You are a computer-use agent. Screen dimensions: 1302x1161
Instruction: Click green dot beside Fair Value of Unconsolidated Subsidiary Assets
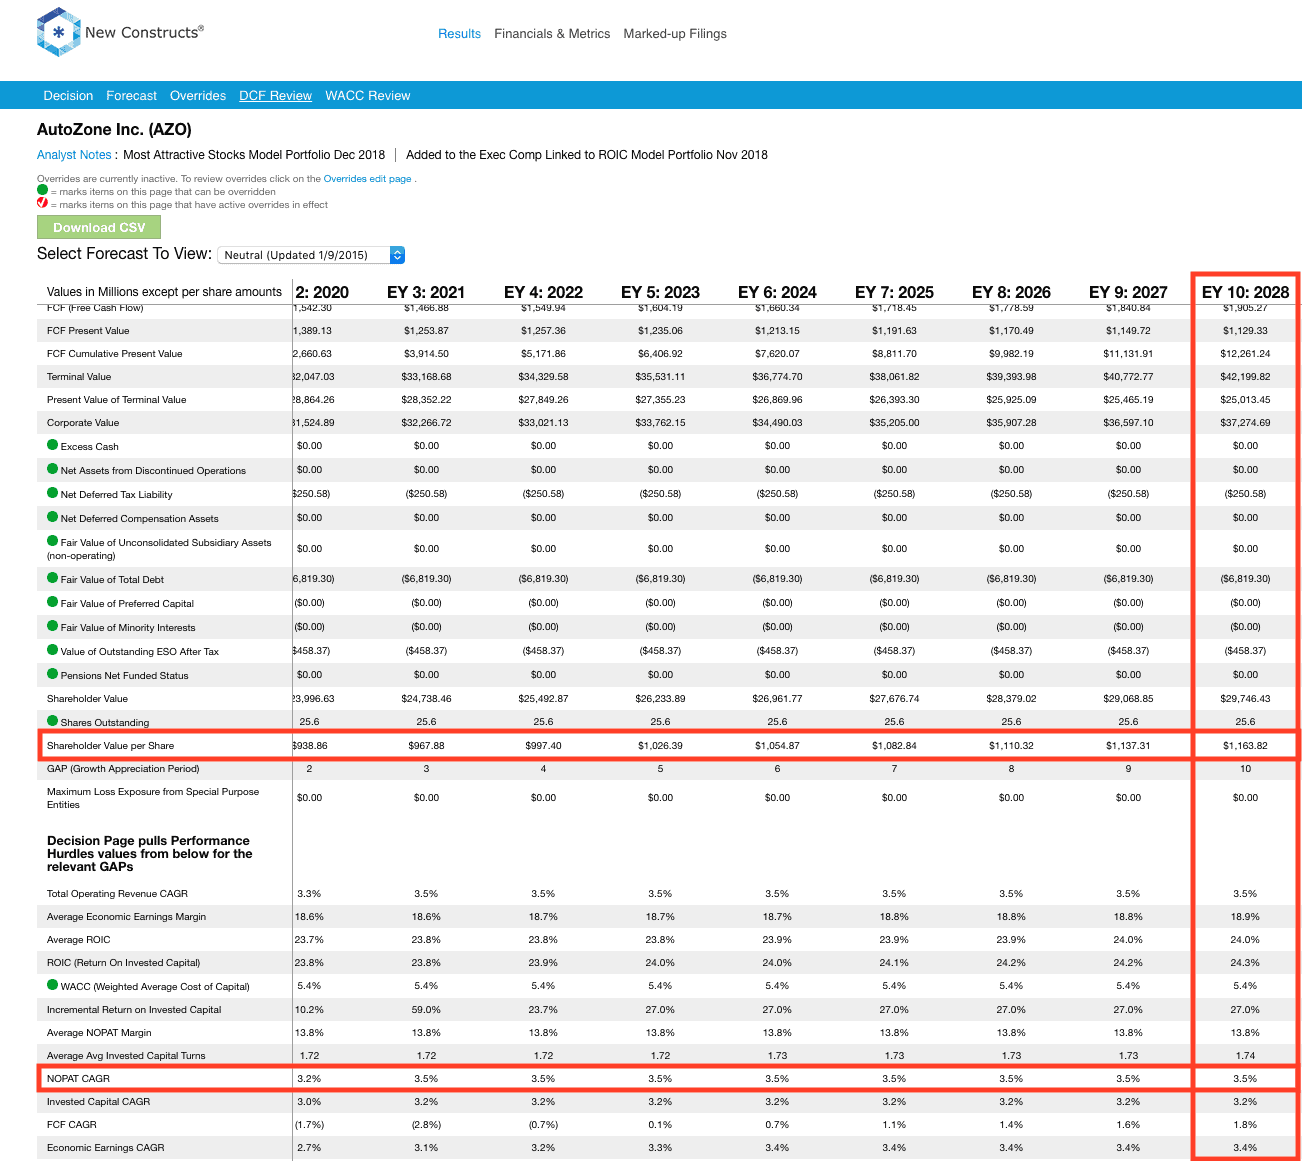53,541
